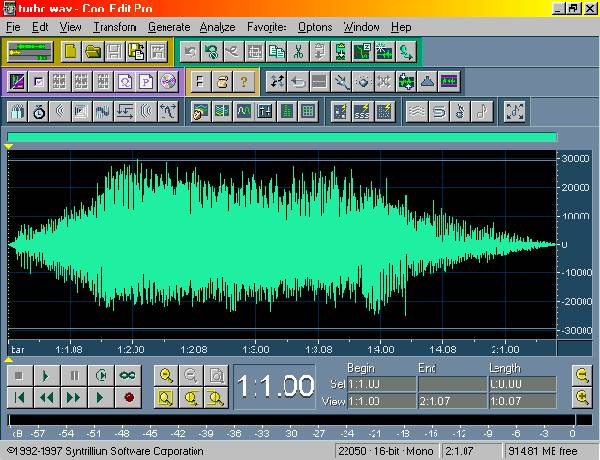Image resolution: width=600 pixels, height=460 pixels.
Task: Click the red Record button
Action: click(128, 397)
